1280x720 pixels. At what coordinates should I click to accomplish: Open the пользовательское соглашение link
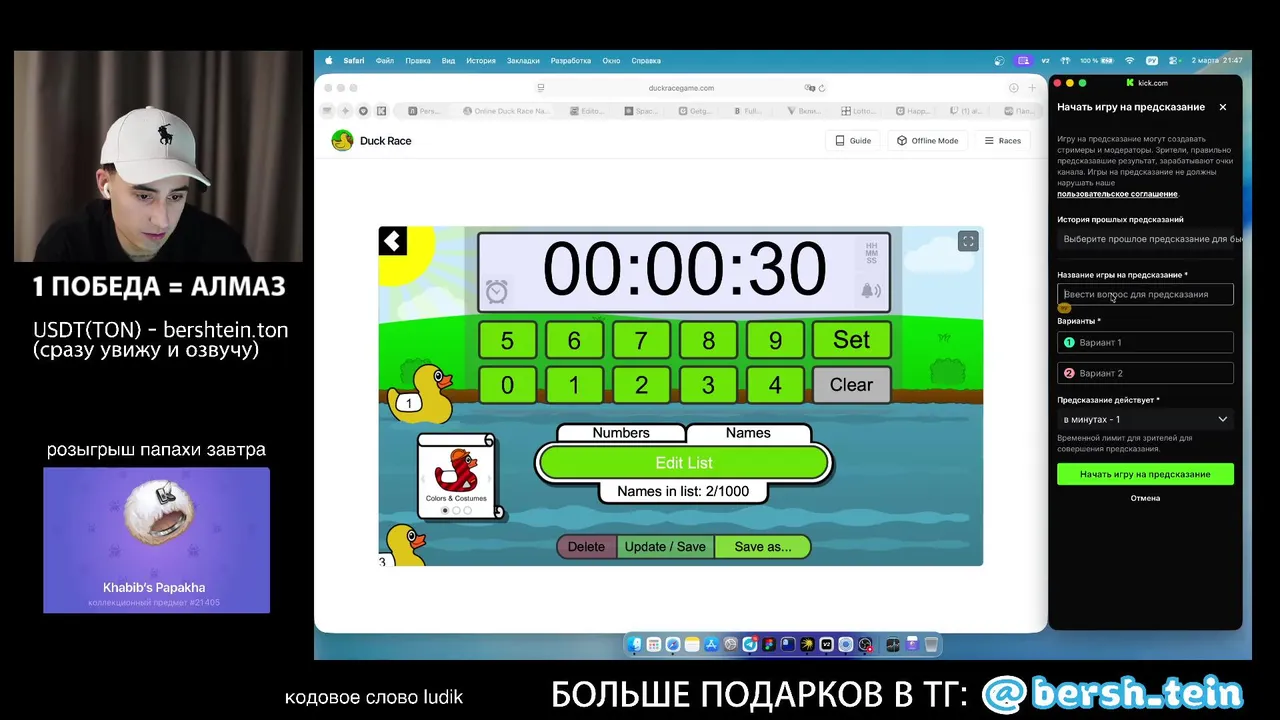[1117, 194]
